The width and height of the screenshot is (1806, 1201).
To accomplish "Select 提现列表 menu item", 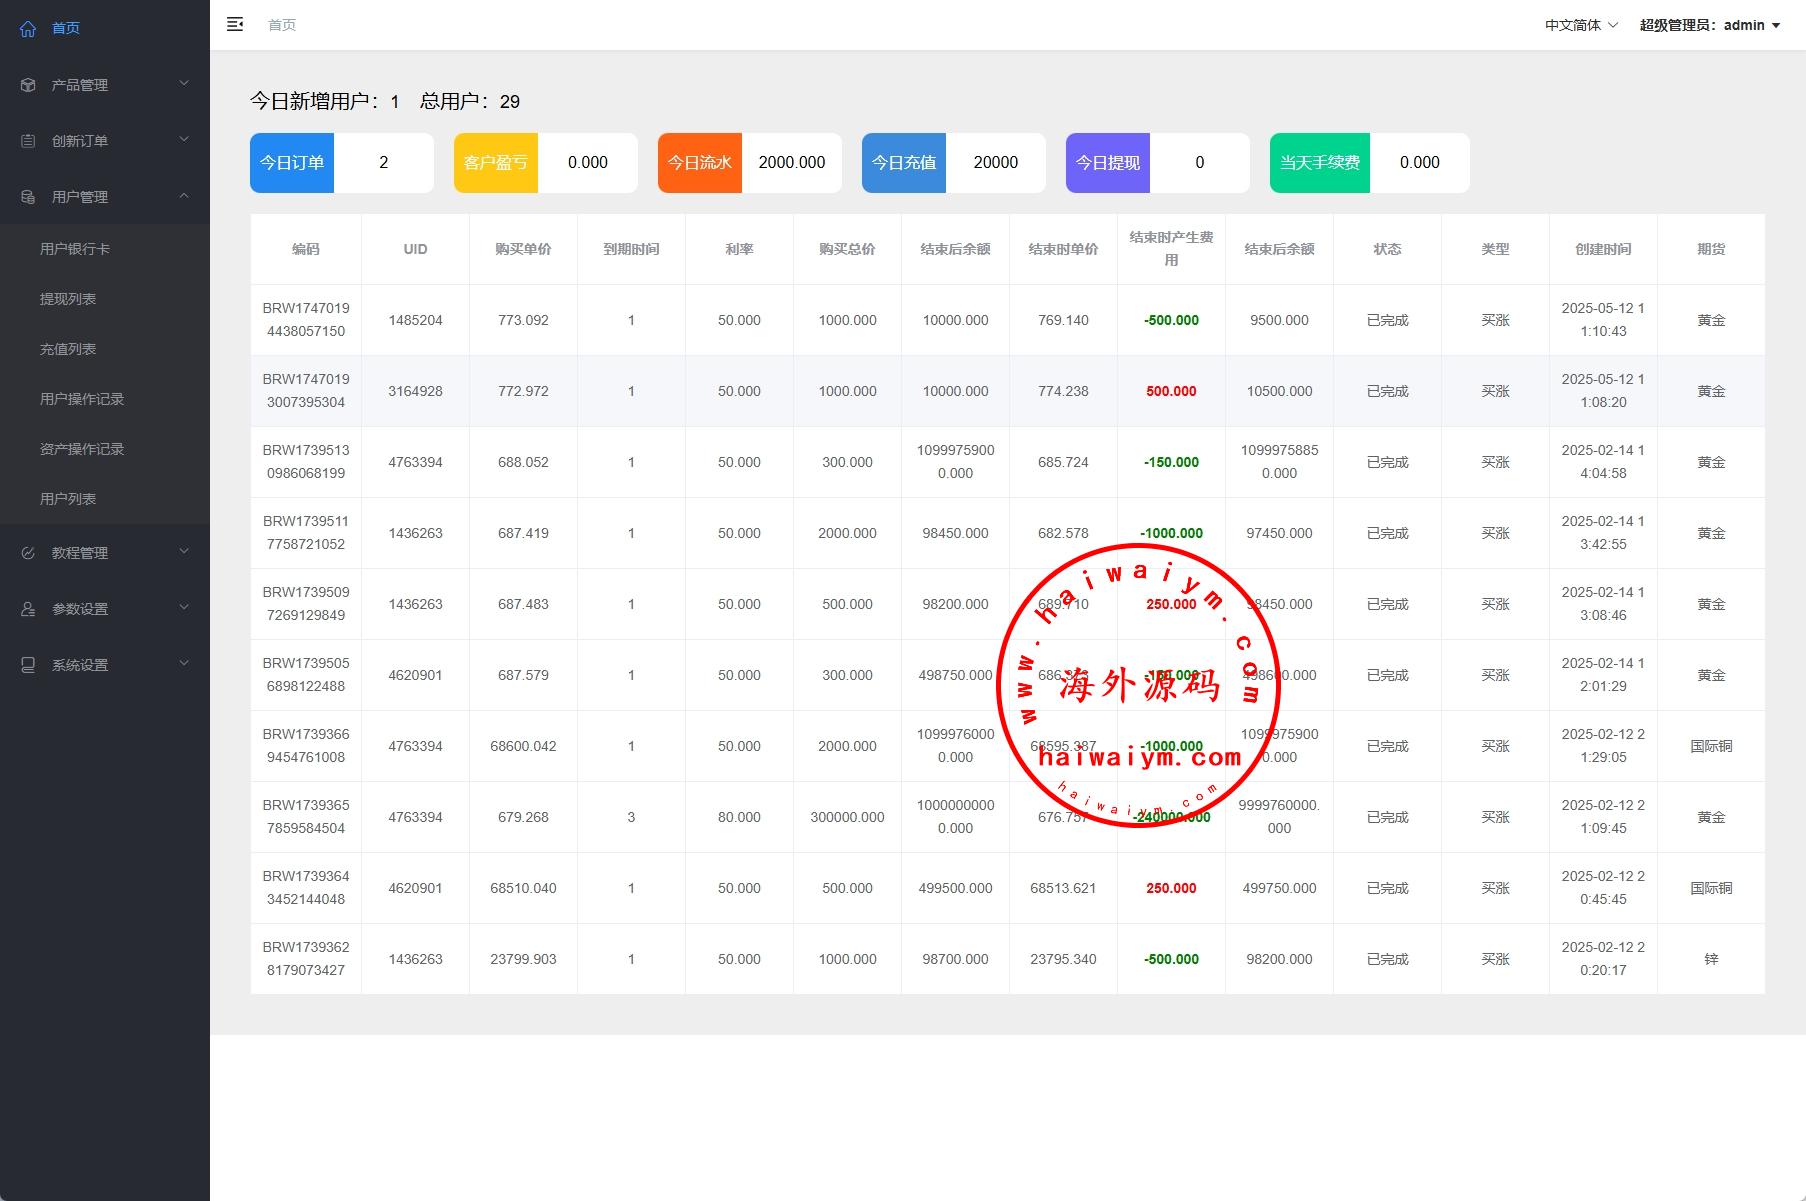I will pos(68,299).
